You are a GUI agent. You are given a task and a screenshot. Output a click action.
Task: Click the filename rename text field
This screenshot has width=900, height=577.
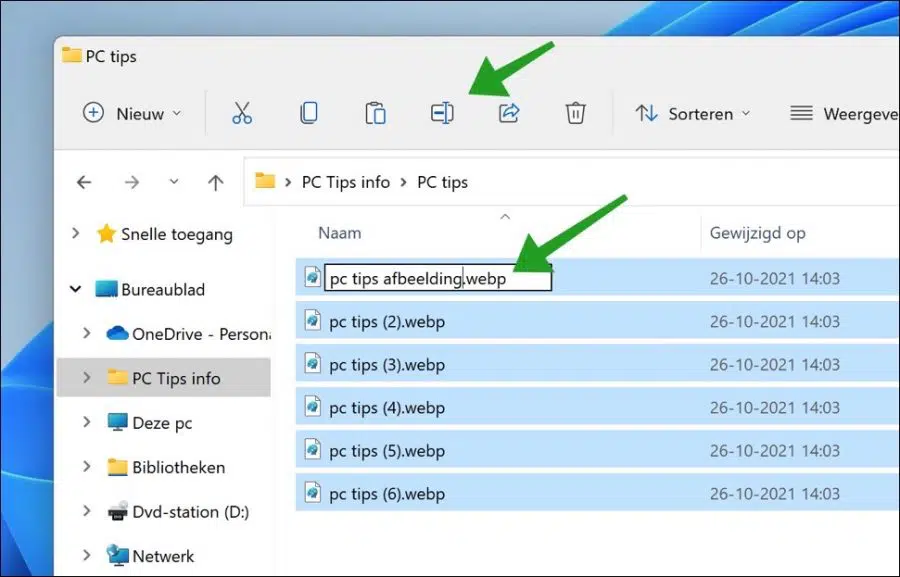click(438, 278)
